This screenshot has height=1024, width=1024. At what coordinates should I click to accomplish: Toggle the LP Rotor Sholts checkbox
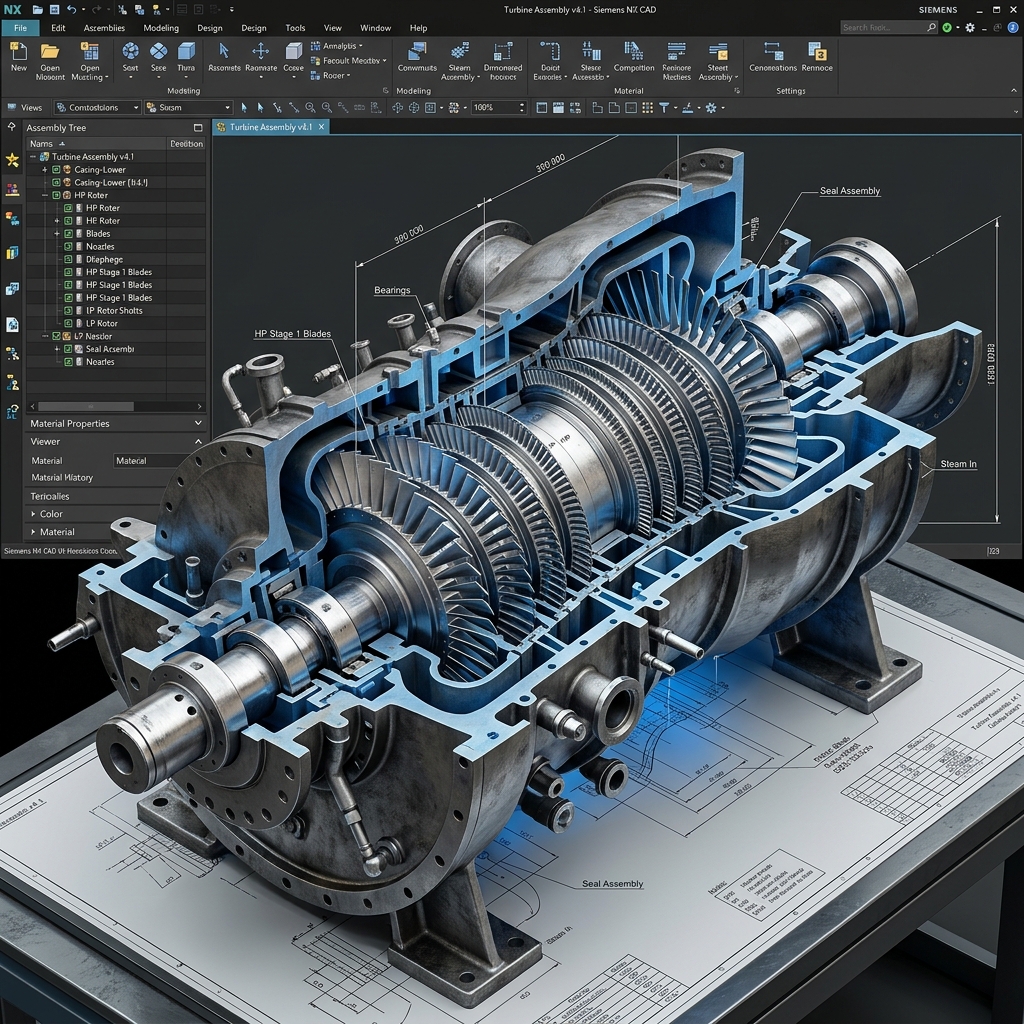pos(68,311)
